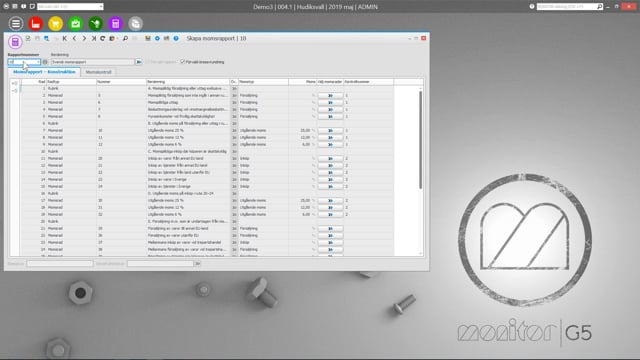Click the blue help toolbar icon
Viewport: 640px width, 360px height.
point(176,38)
